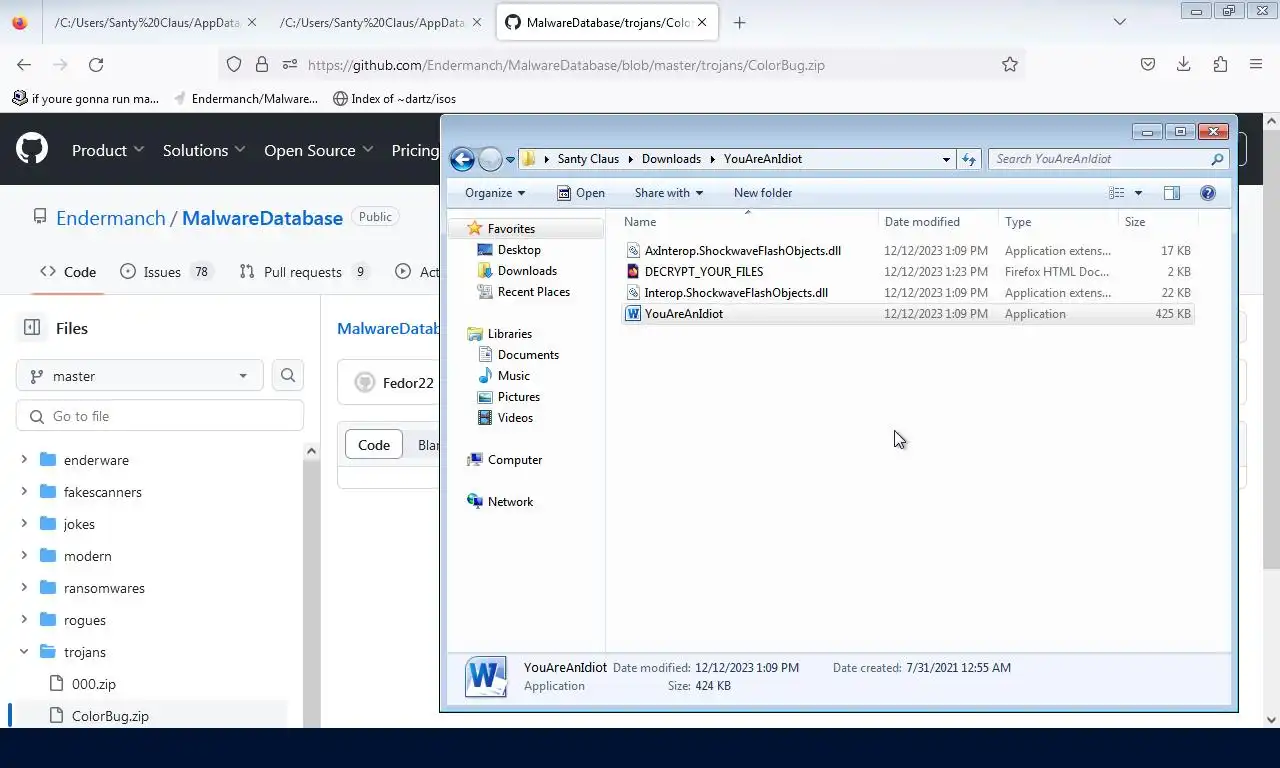Open the Organize menu in Explorer
This screenshot has width=1280, height=768.
495,193
